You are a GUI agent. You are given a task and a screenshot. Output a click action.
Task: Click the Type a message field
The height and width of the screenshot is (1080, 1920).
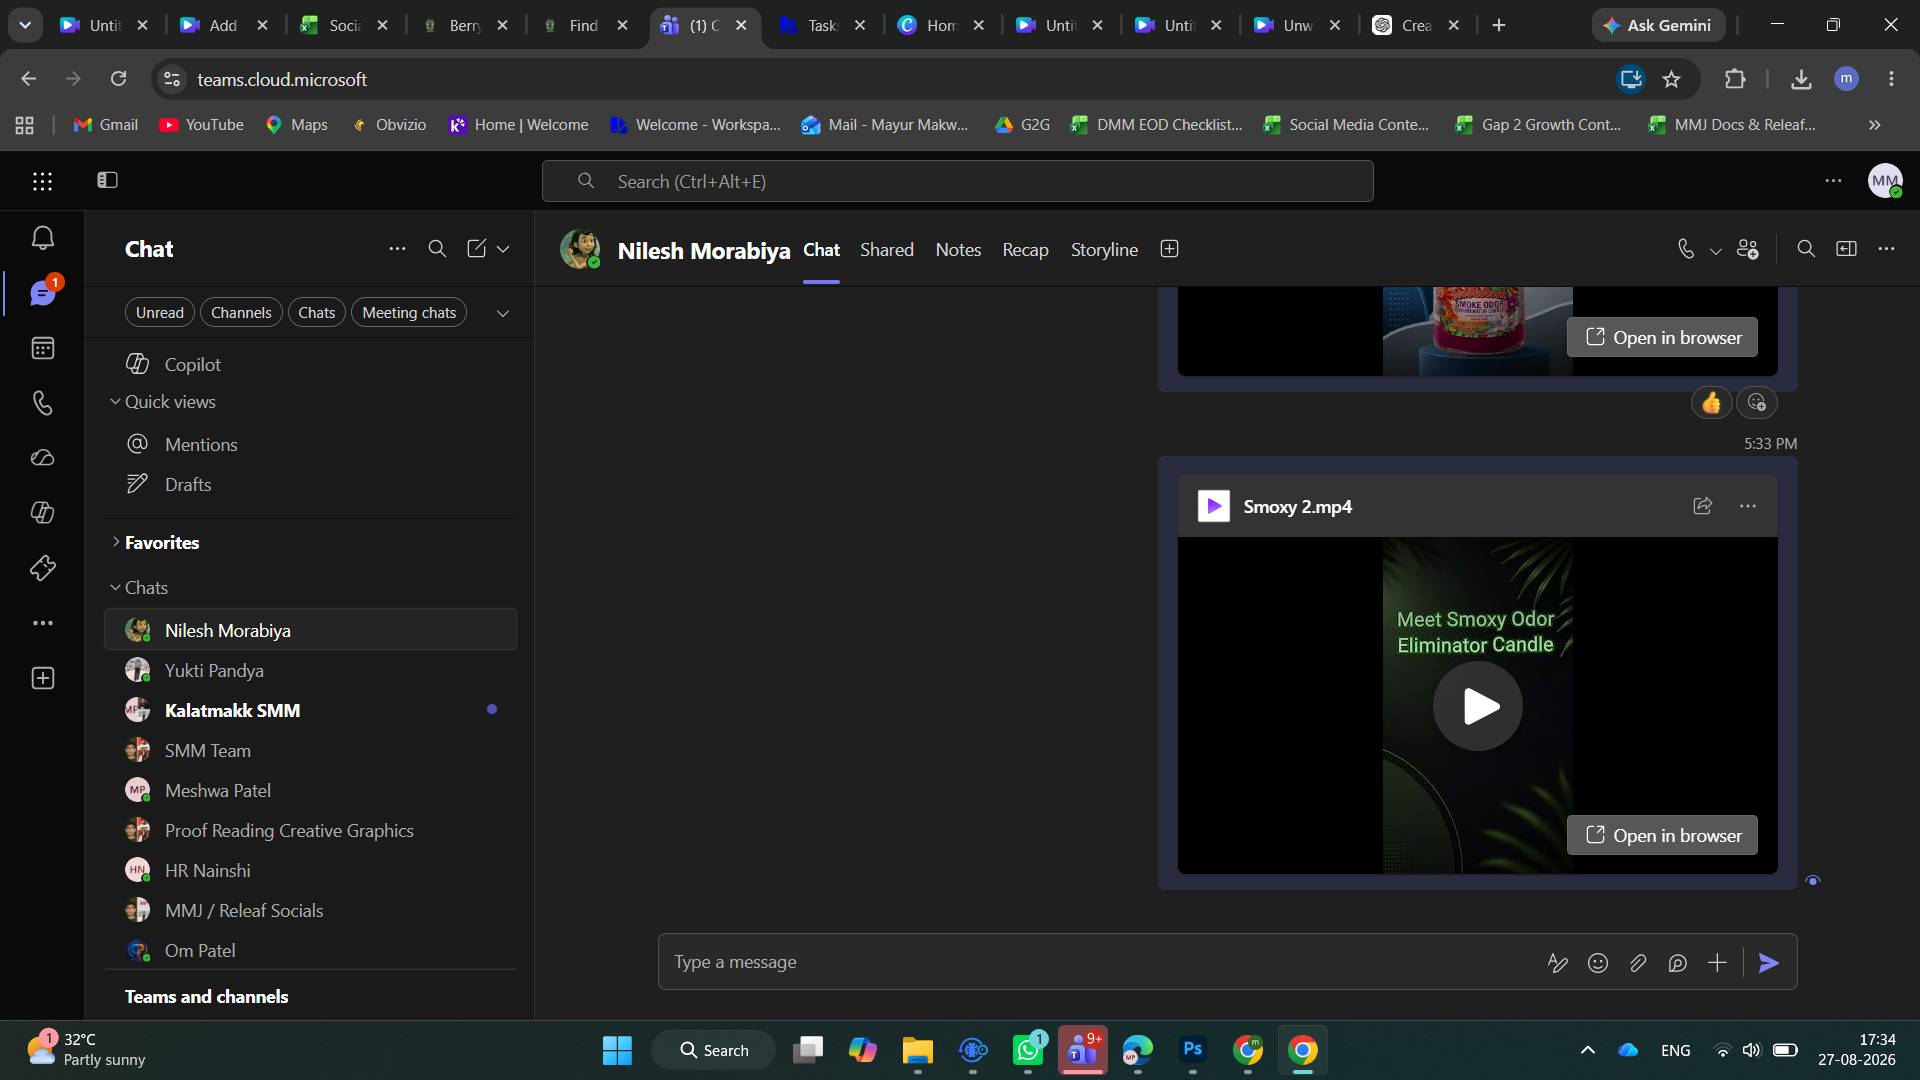[1100, 962]
